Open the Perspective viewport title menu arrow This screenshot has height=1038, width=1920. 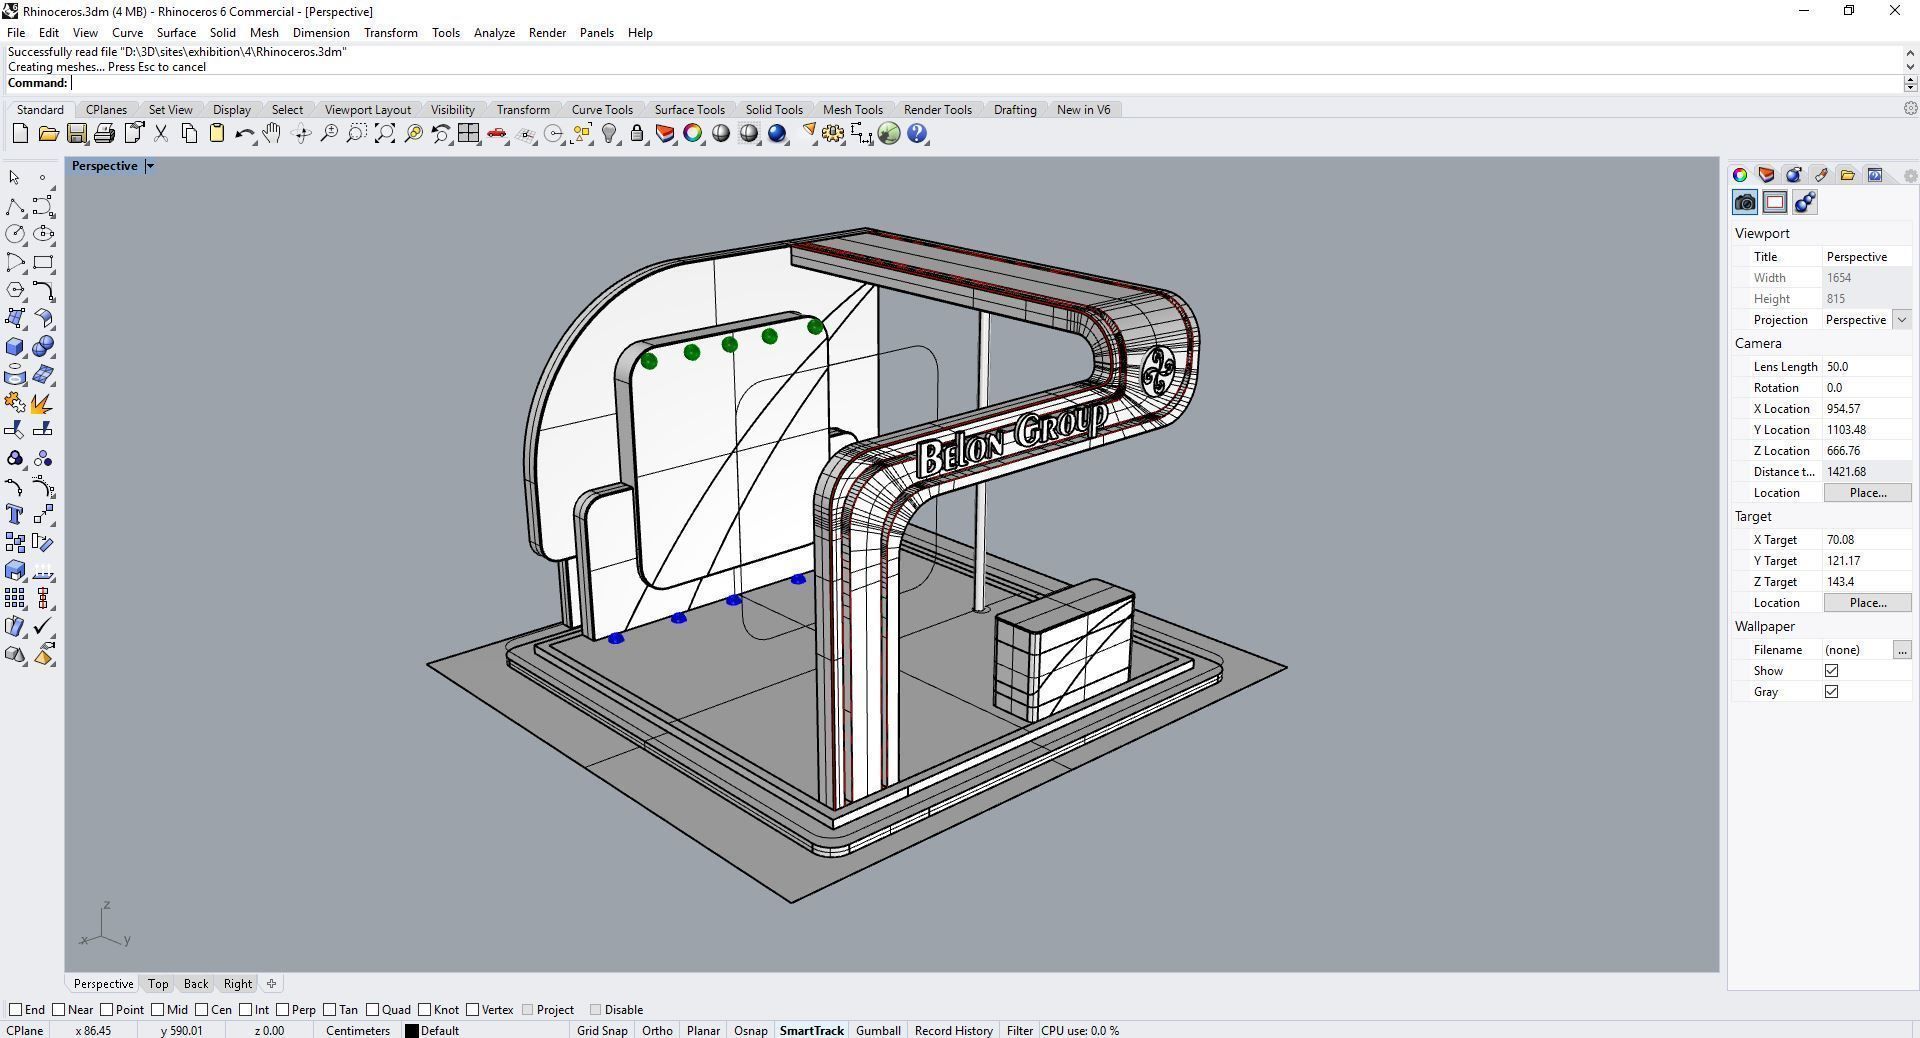[x=150, y=166]
